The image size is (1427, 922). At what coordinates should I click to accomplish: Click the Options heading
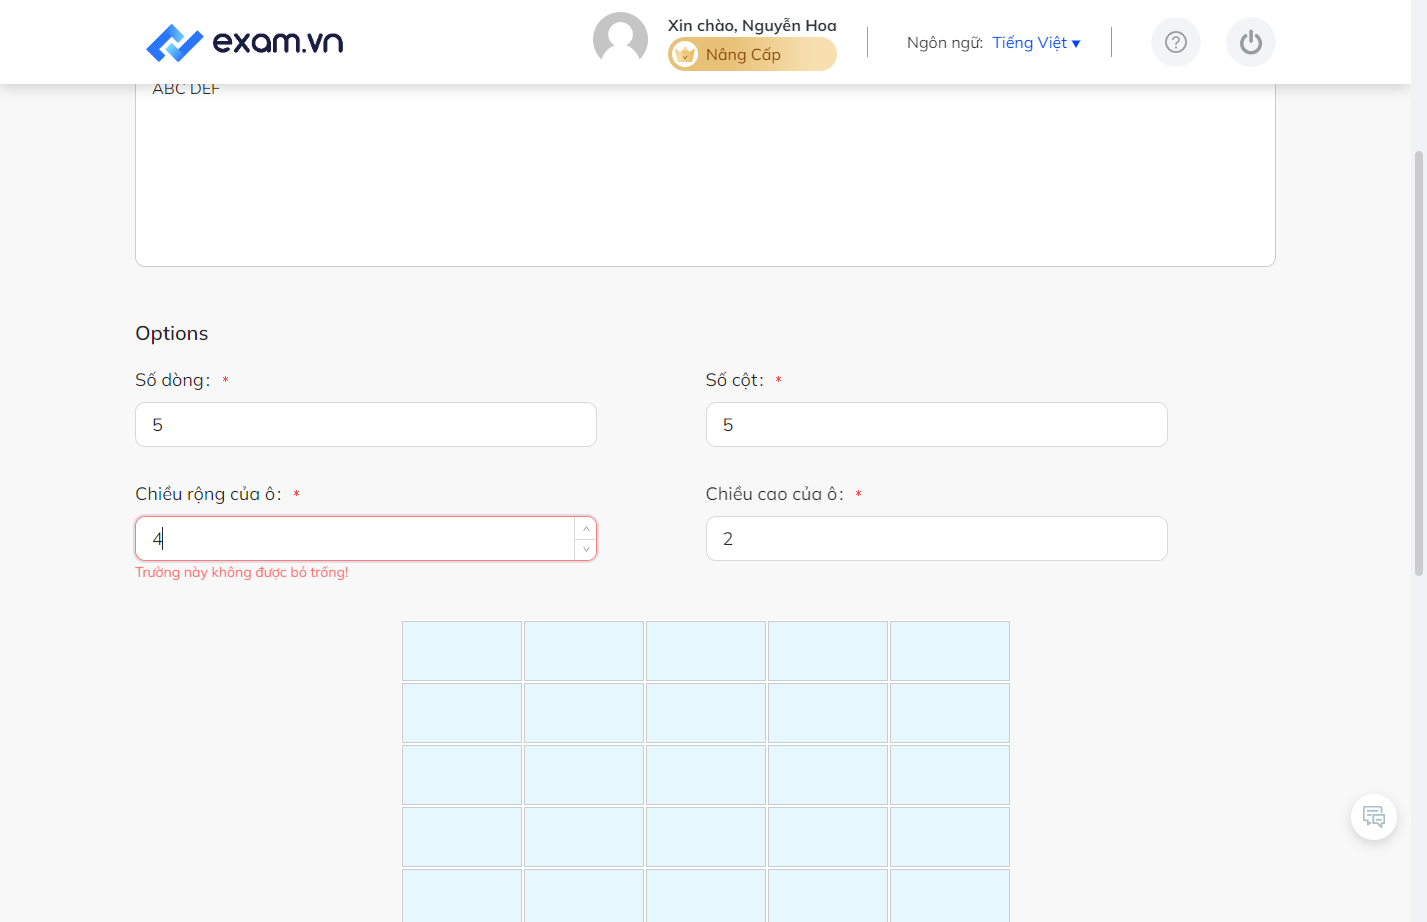172,333
